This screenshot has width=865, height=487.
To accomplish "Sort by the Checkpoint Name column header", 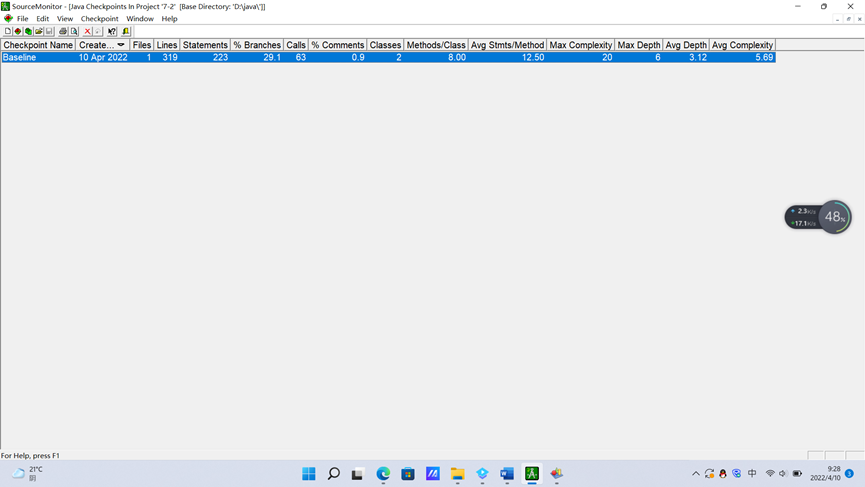I will click(38, 45).
